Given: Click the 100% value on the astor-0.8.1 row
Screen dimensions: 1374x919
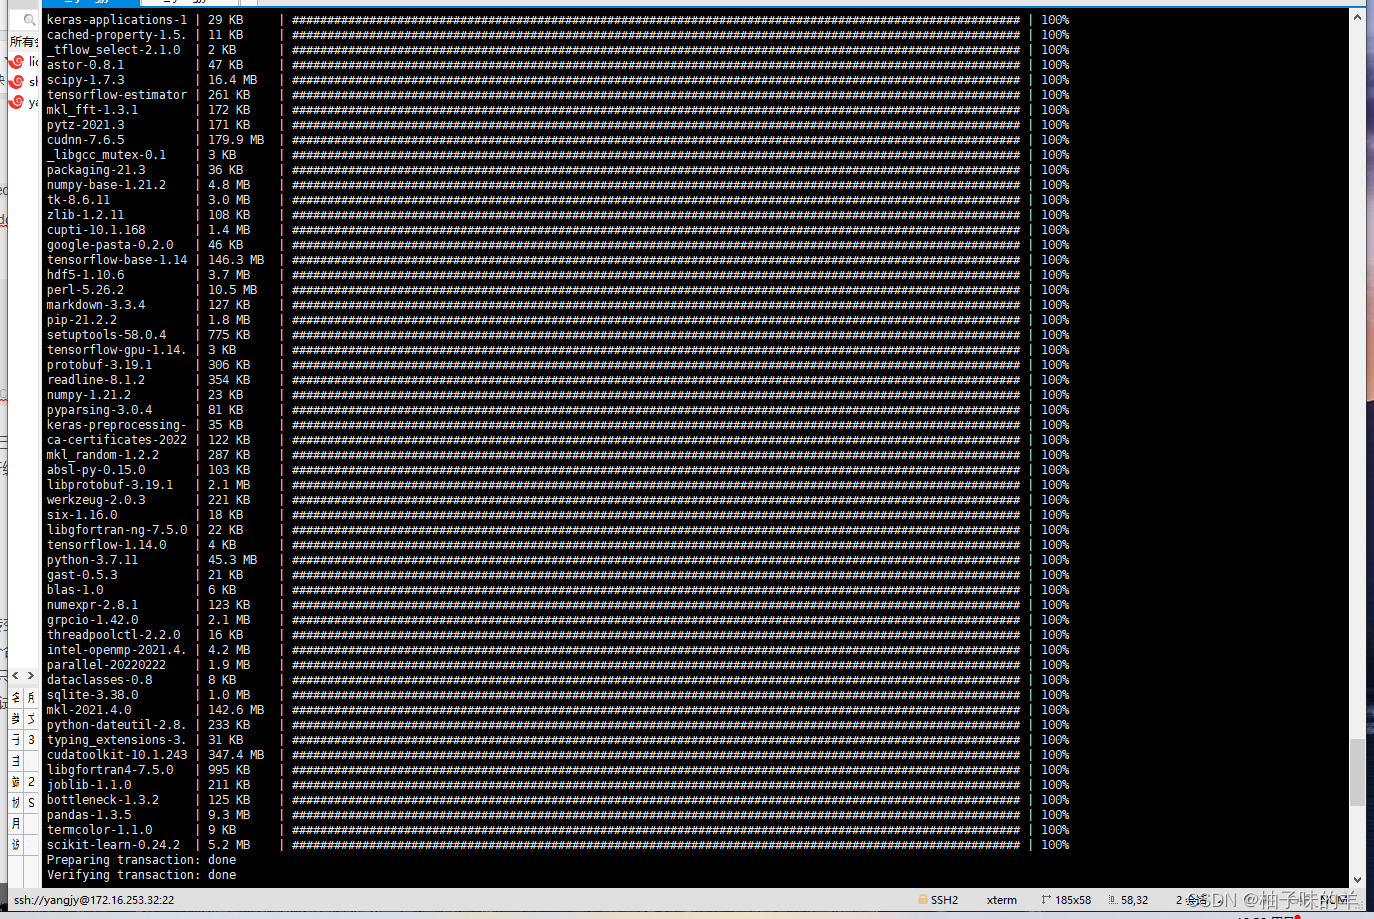Looking at the screenshot, I should tap(1055, 65).
